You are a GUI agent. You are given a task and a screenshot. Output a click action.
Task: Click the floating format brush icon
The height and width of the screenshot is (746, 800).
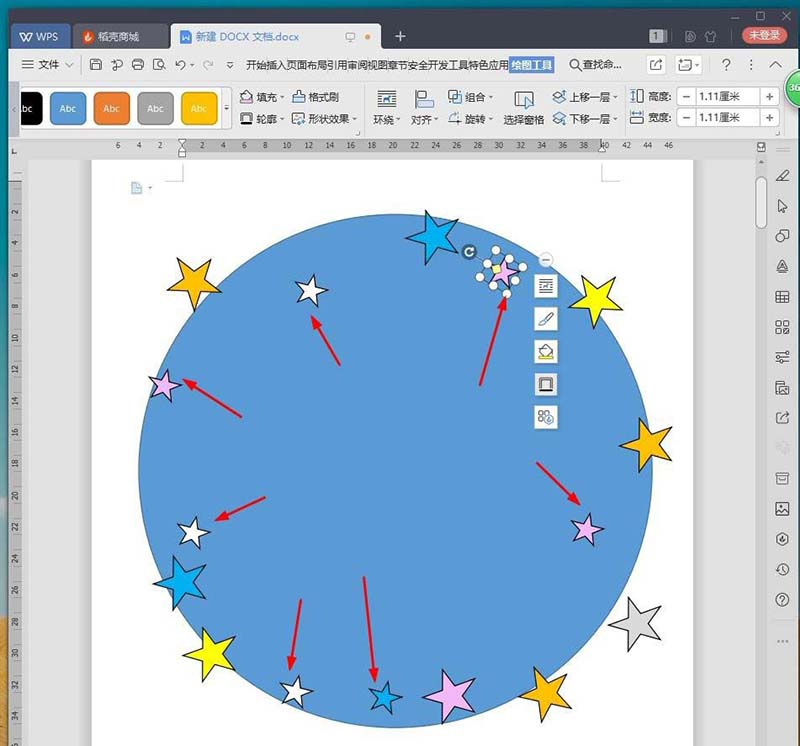click(545, 319)
